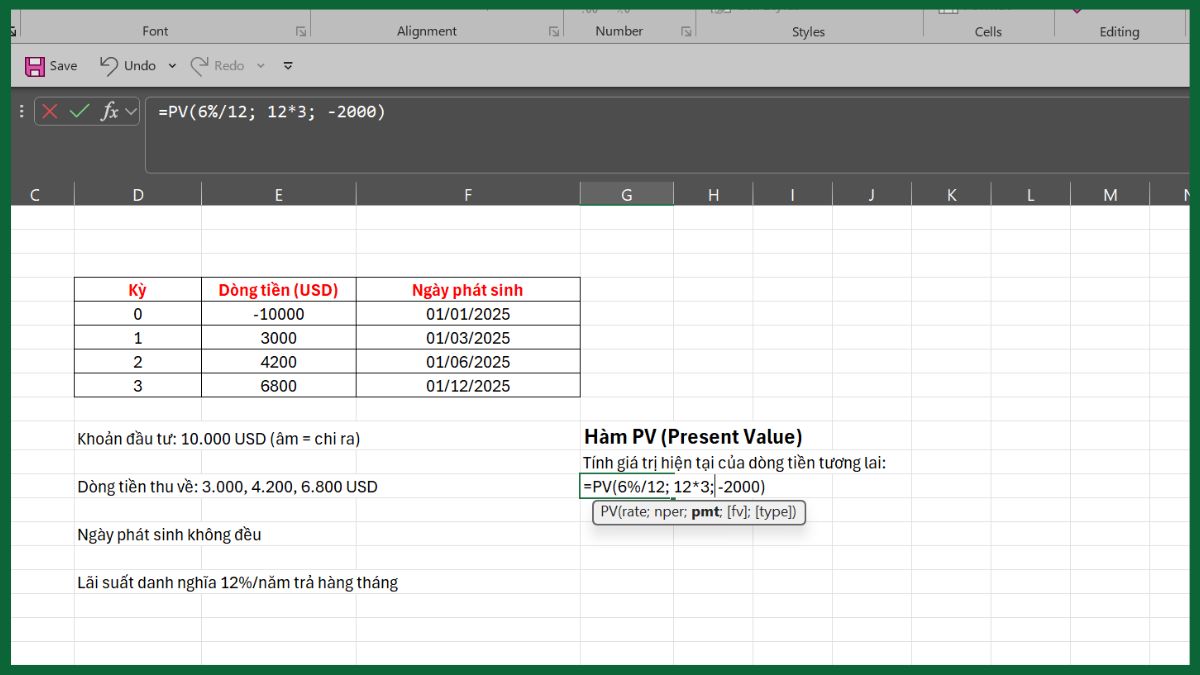Open the Redo dropdown arrow

tap(260, 65)
